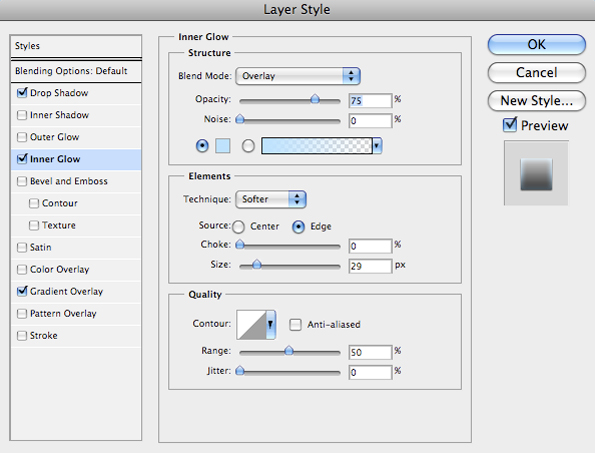Click the Range field showing 50
This screenshot has width=595, height=453.
coord(370,352)
